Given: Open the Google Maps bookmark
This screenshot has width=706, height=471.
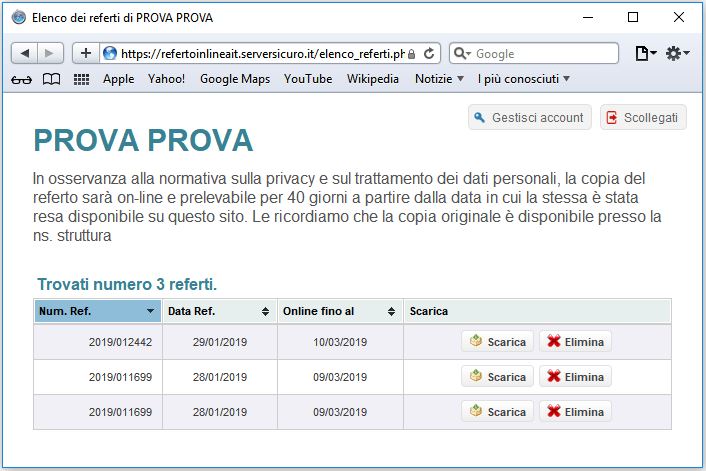Looking at the screenshot, I should (x=235, y=79).
